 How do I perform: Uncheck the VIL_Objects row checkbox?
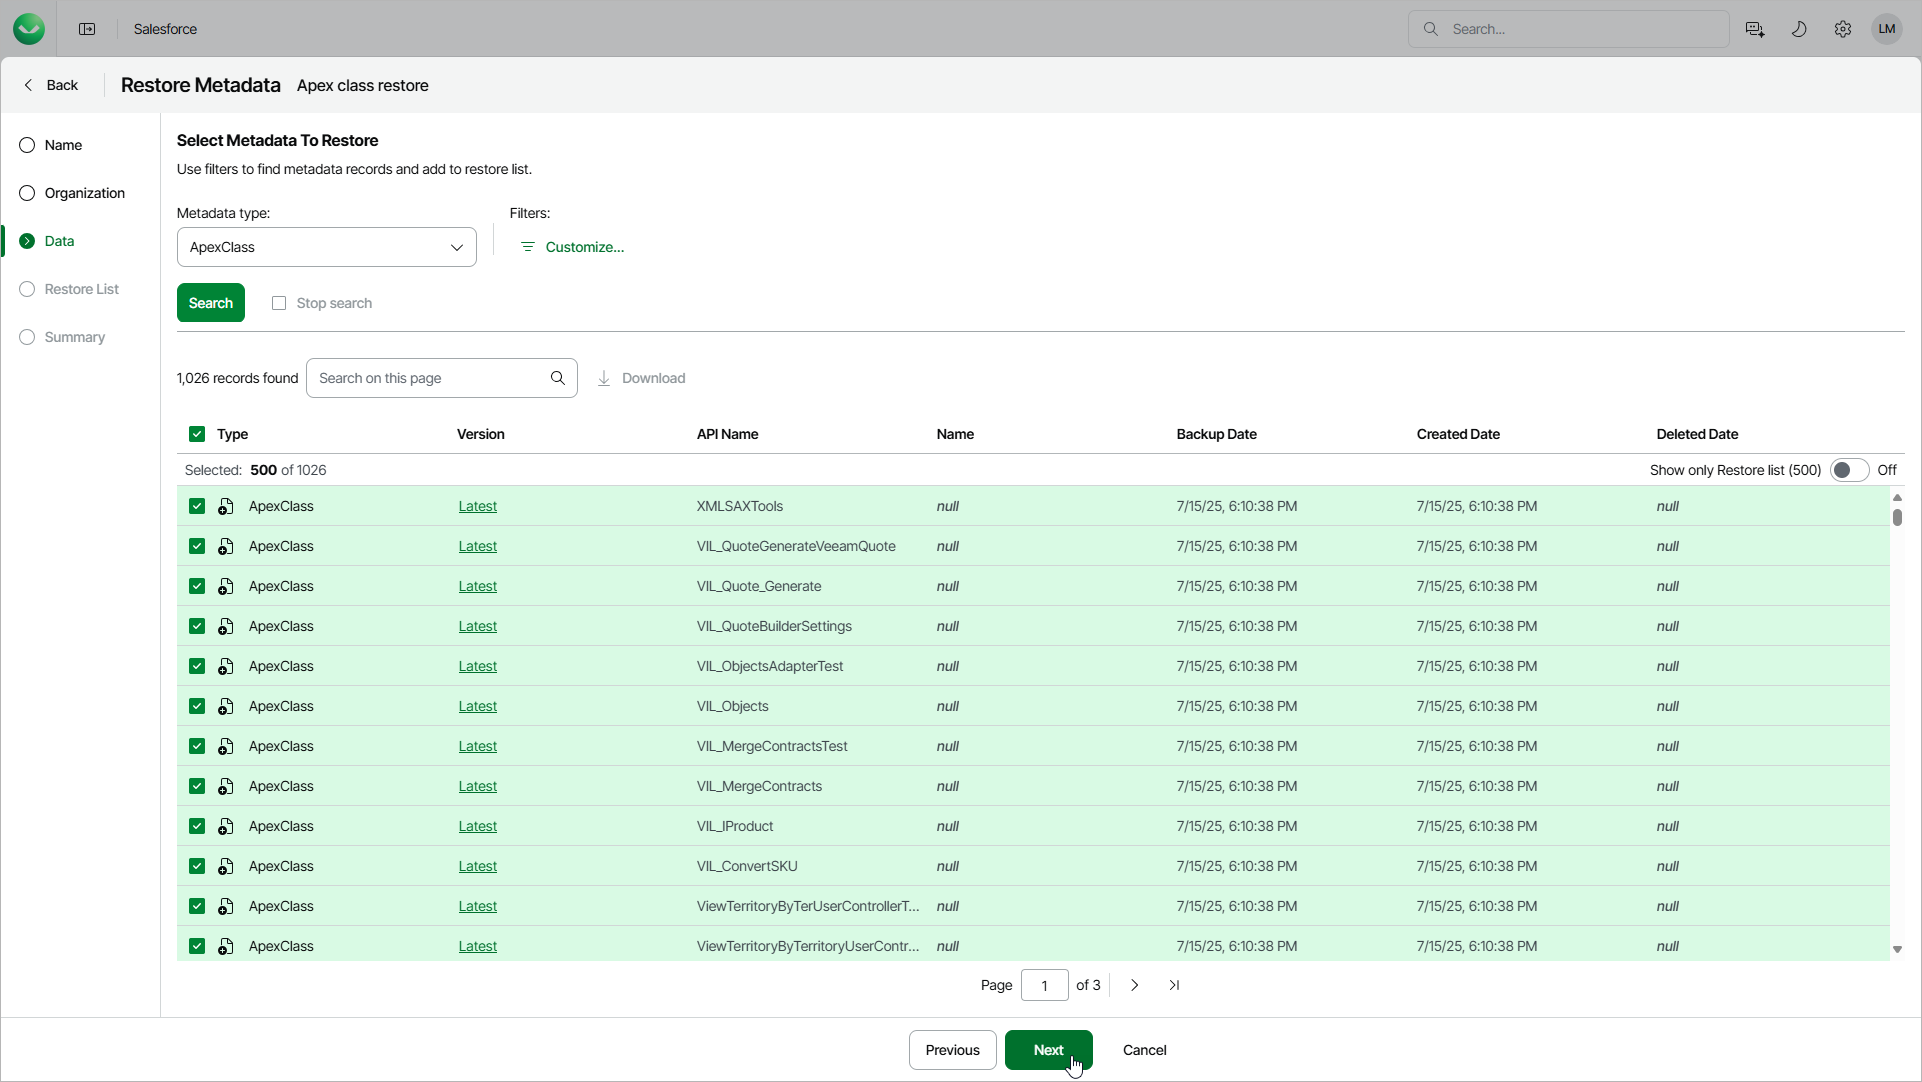pos(197,706)
